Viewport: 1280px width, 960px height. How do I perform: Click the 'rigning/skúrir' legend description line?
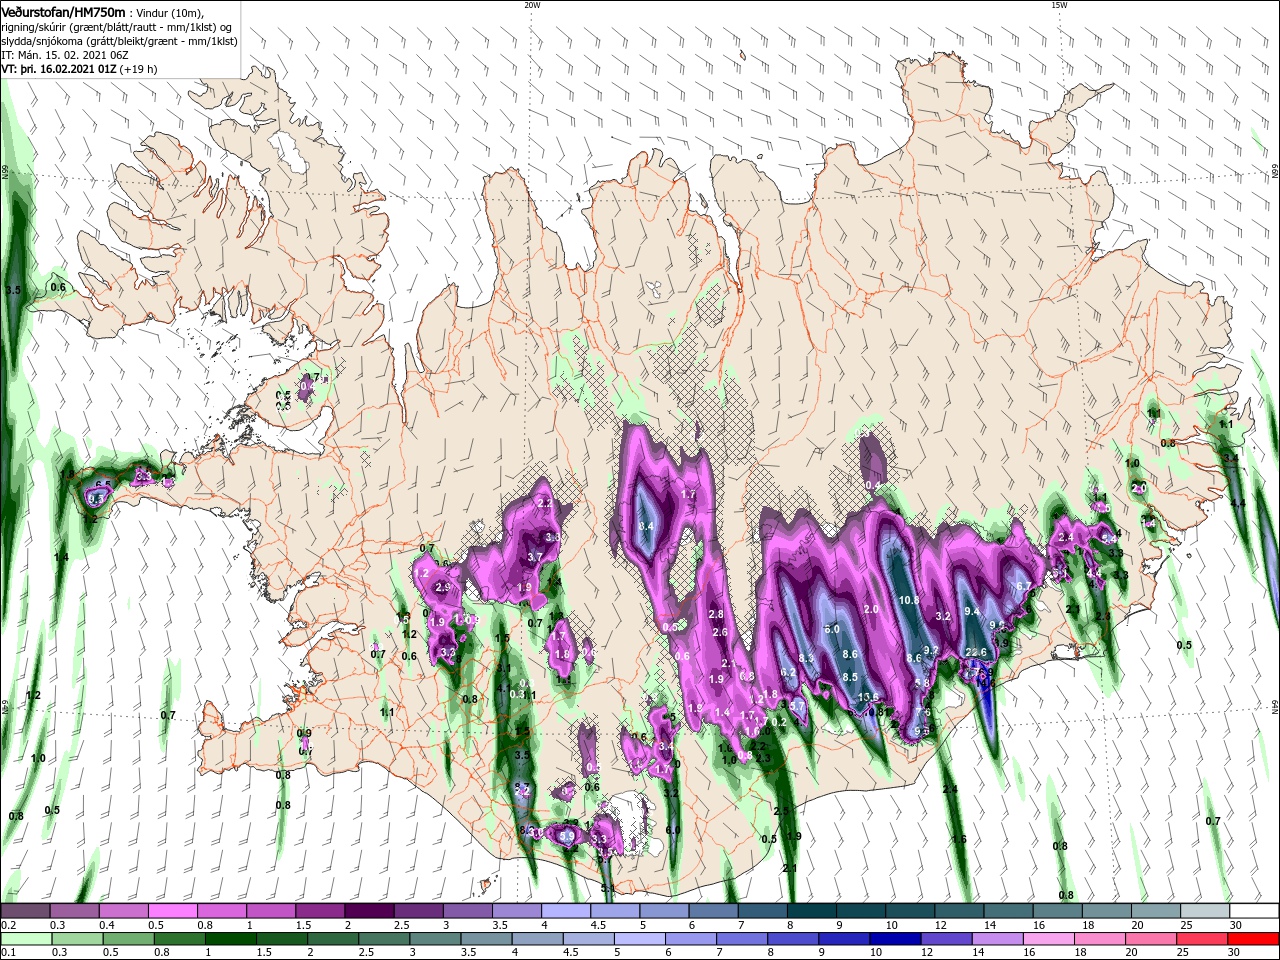click(118, 27)
